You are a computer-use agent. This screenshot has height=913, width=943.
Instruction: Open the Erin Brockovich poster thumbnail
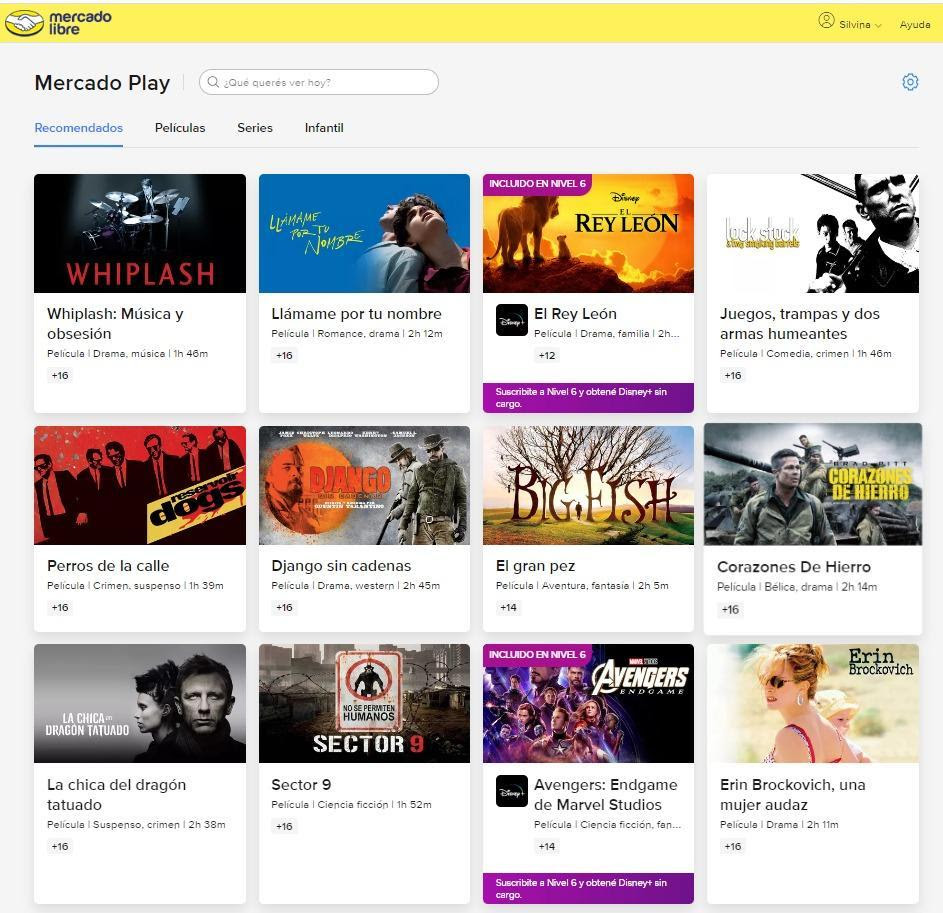[x=812, y=704]
